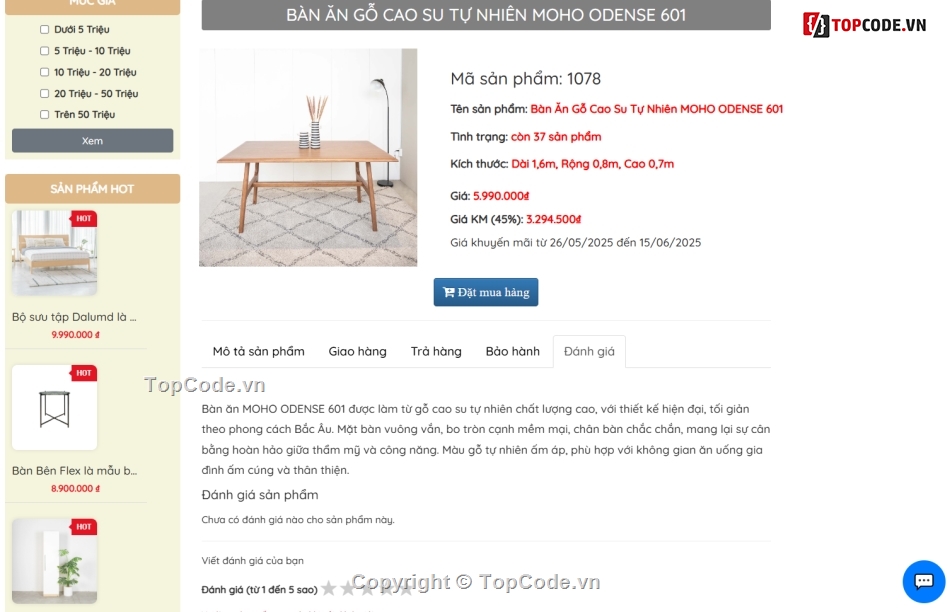Click the cart icon in order button
This screenshot has height=612, width=950.
point(448,292)
